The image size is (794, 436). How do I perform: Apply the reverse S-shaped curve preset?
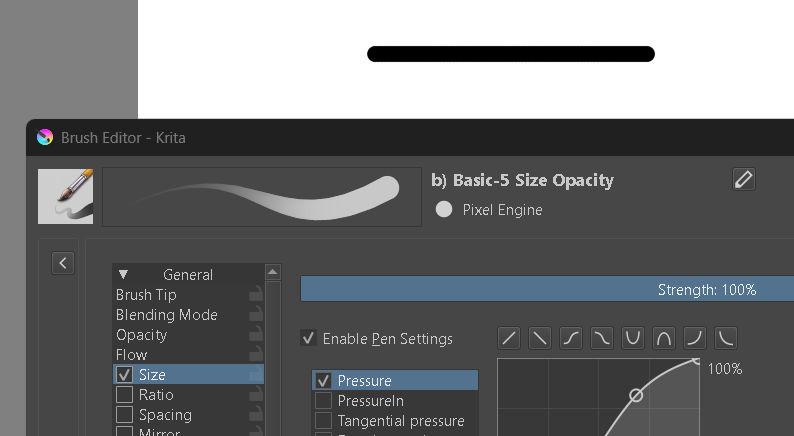coord(602,338)
